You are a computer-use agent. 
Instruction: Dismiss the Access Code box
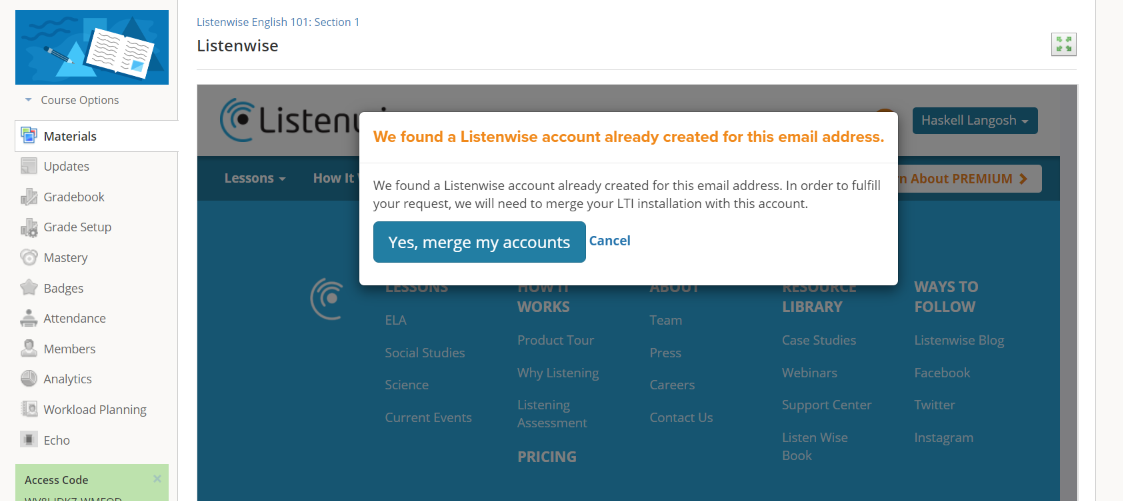(157, 479)
